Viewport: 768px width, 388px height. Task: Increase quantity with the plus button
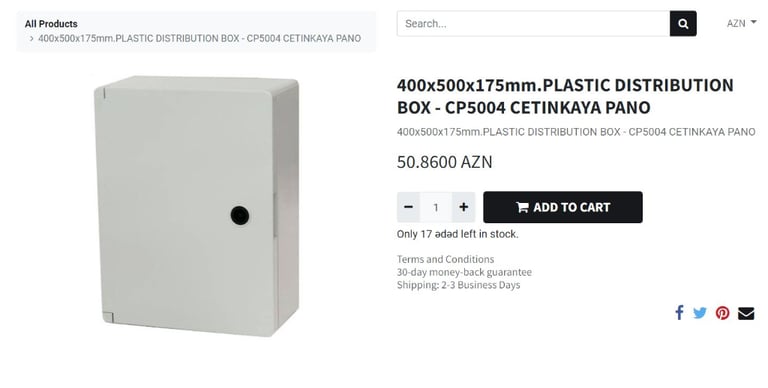tap(463, 207)
